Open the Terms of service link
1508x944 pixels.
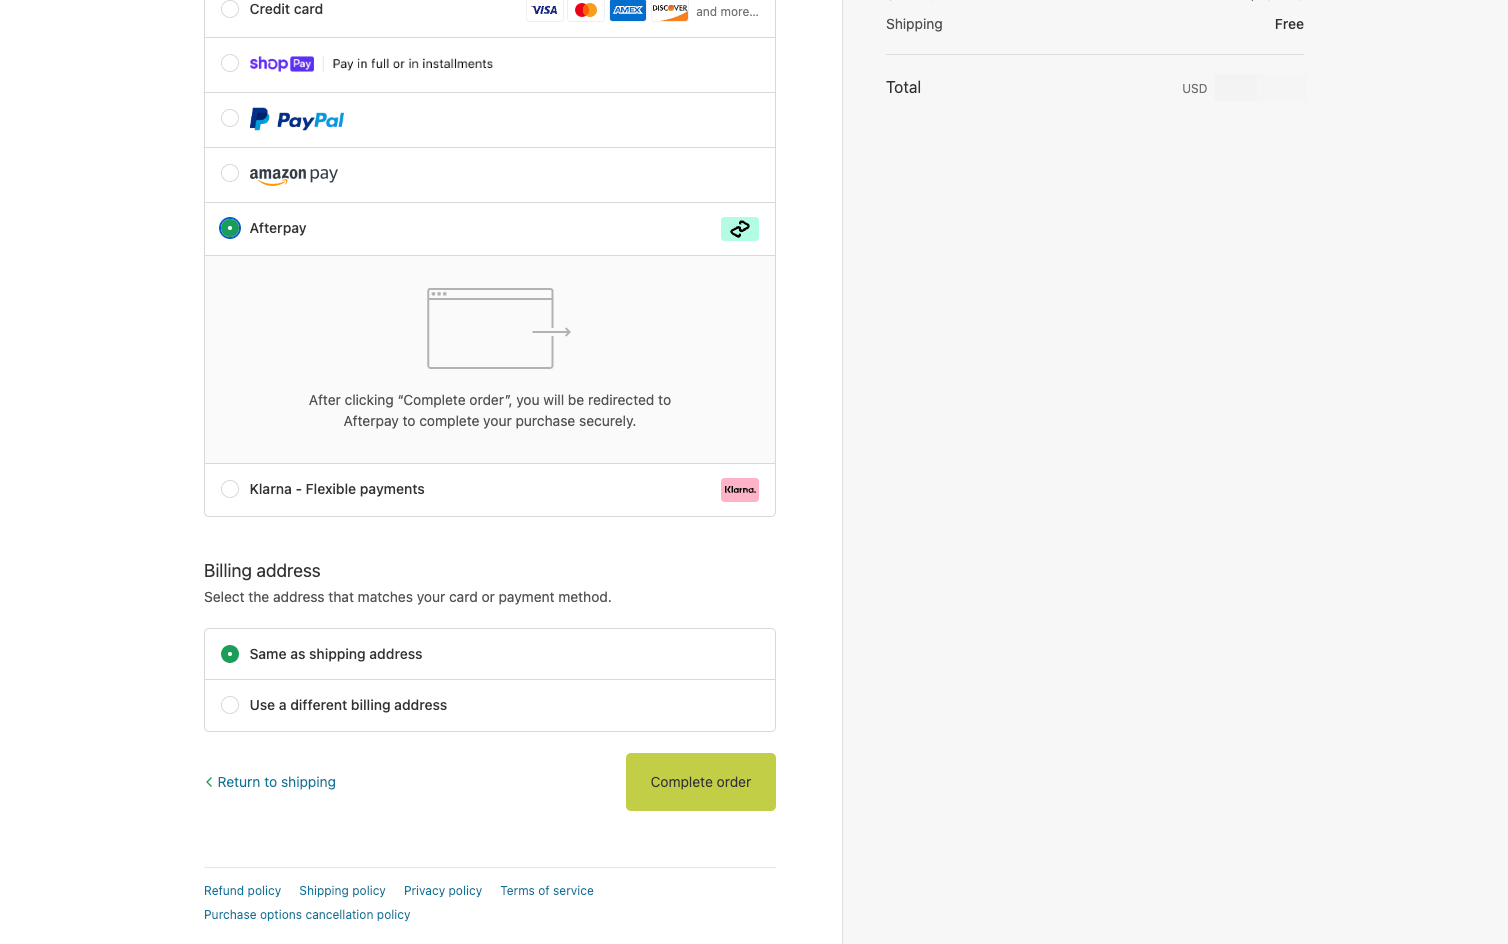click(547, 891)
